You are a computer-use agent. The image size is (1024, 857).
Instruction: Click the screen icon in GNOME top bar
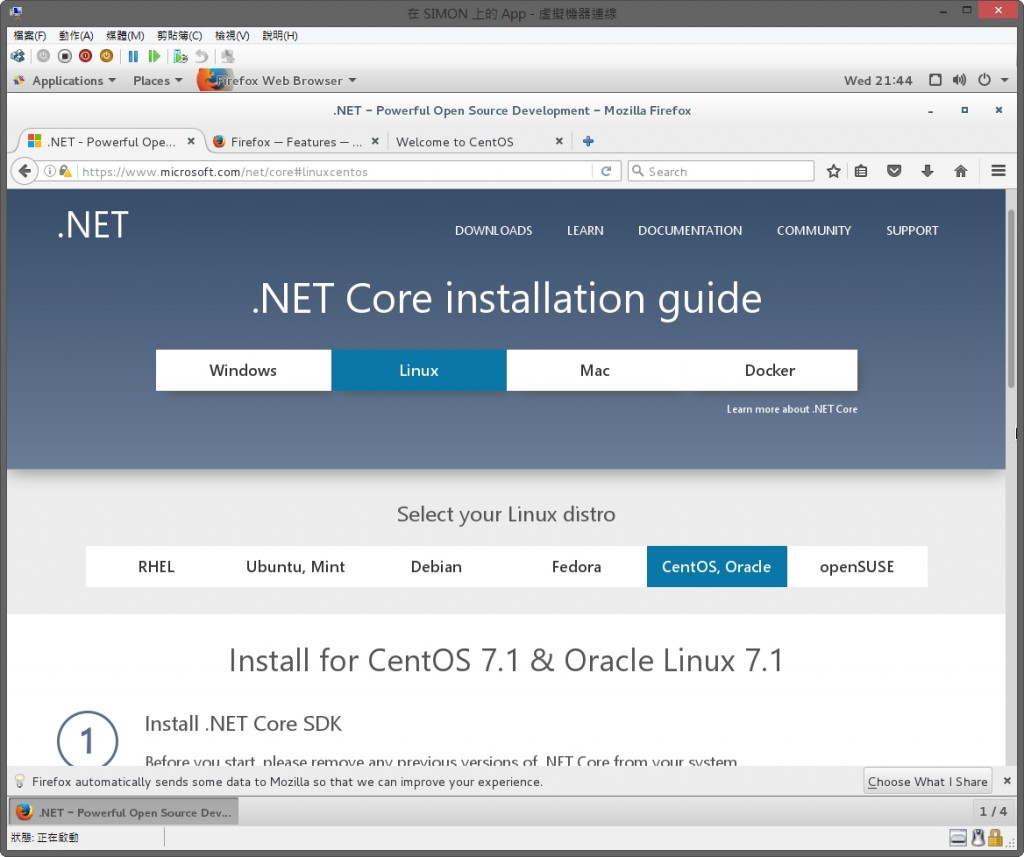pos(935,80)
